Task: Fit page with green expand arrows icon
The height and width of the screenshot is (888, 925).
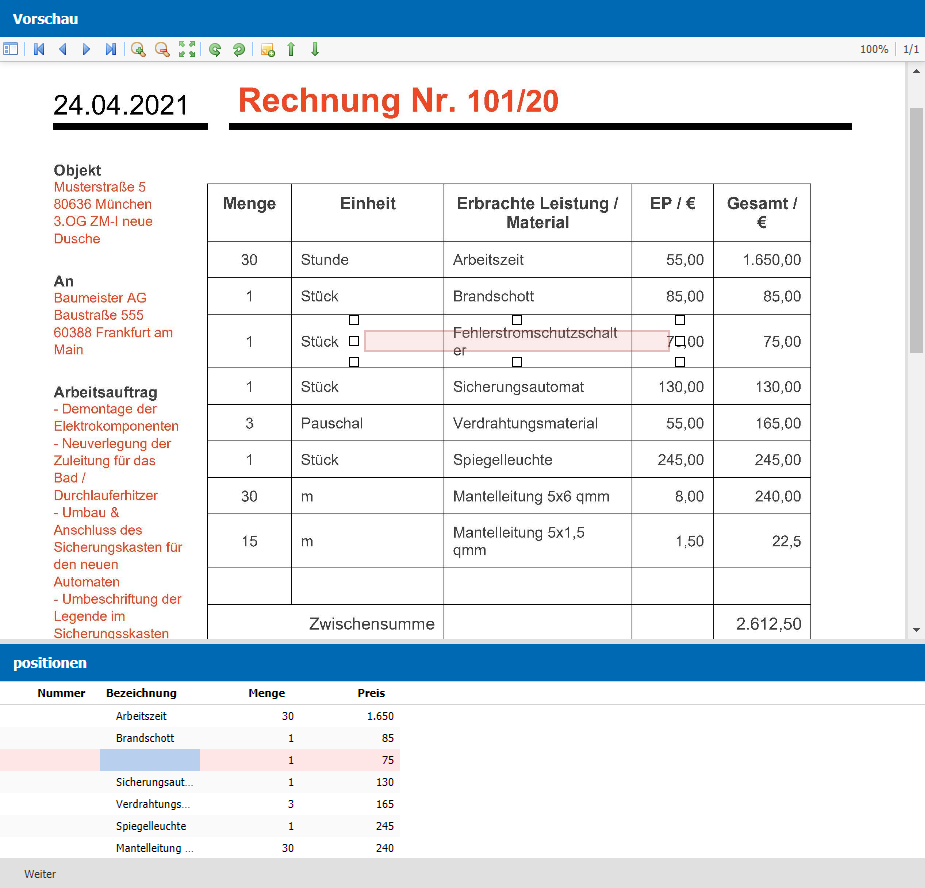Action: pyautogui.click(x=187, y=50)
